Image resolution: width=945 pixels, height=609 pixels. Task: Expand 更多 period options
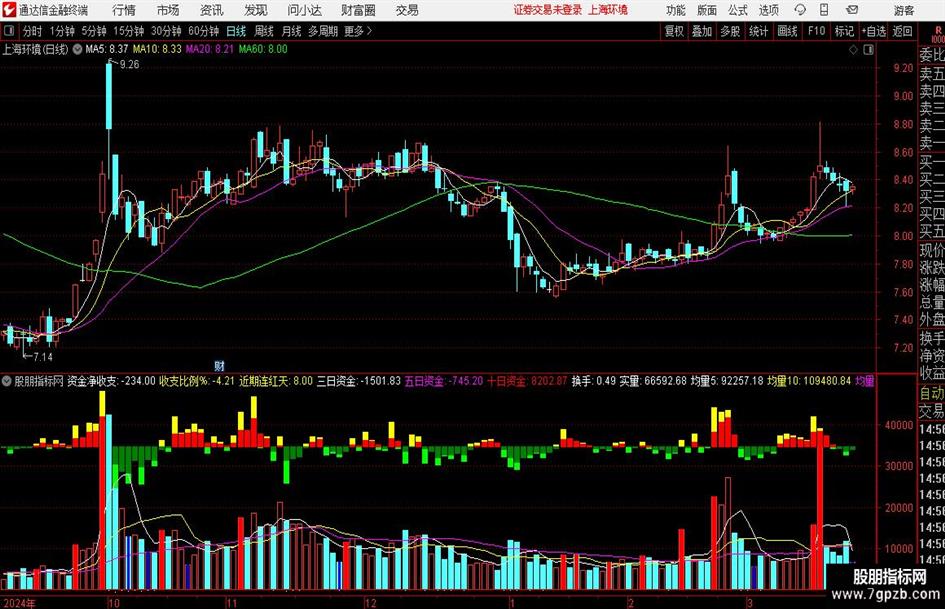(358, 31)
